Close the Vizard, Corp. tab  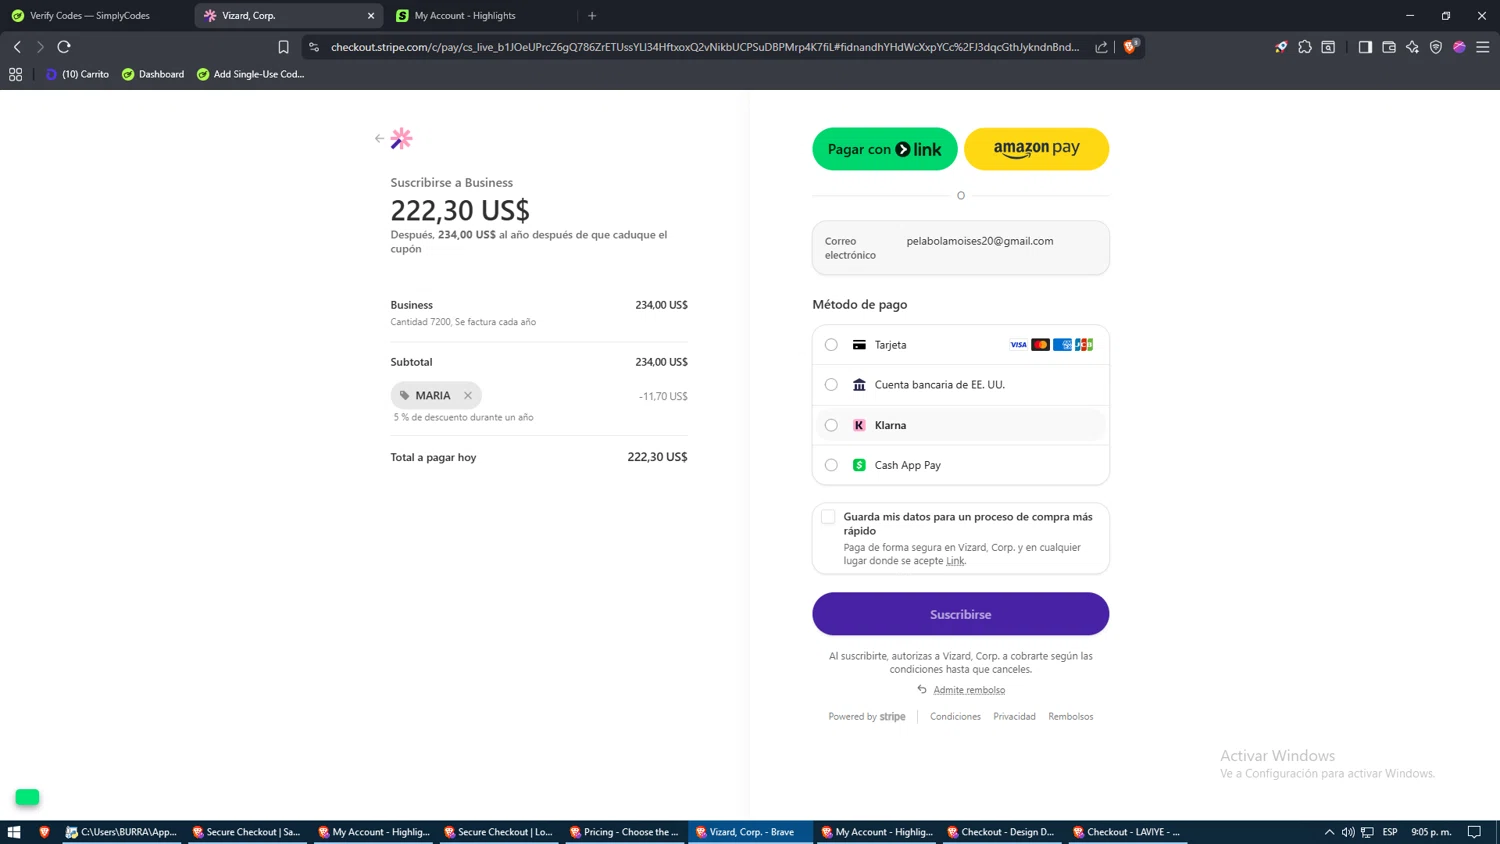click(371, 16)
